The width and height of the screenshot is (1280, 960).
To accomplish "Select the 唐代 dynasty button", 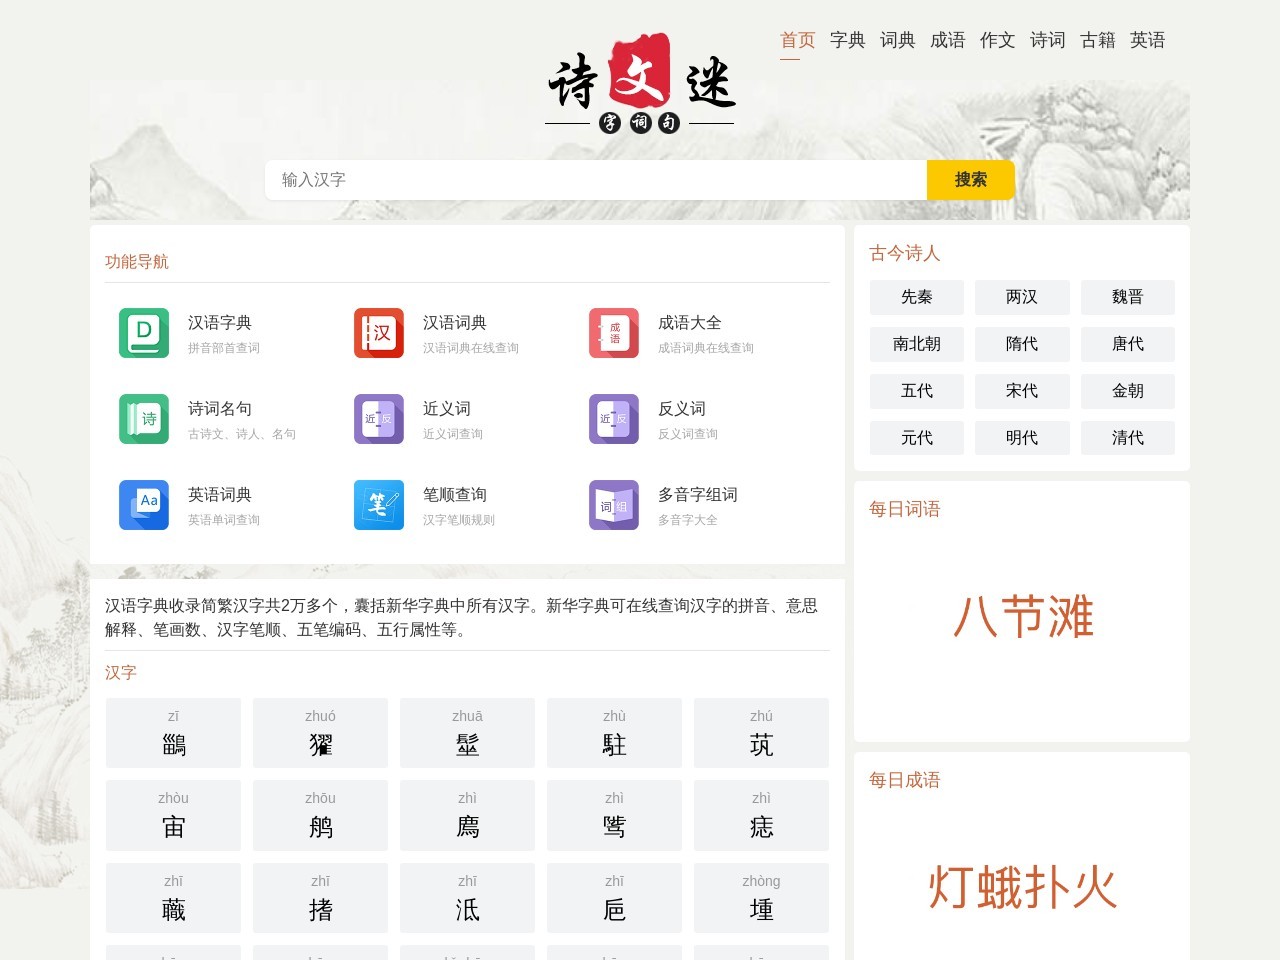I will pos(1128,344).
